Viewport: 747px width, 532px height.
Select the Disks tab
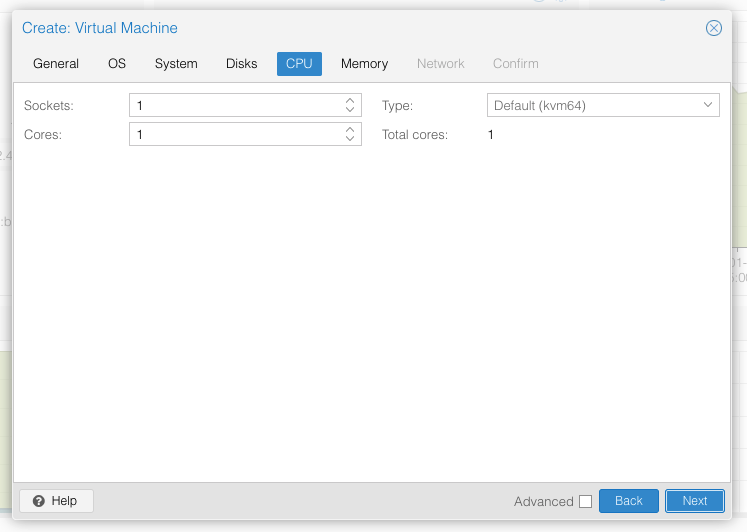242,64
